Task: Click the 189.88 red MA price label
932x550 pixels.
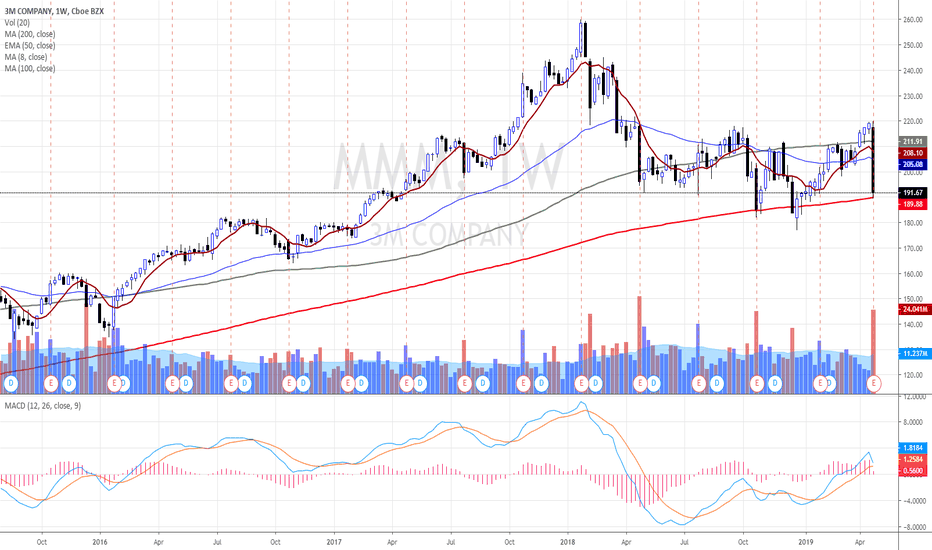Action: pyautogui.click(x=912, y=204)
